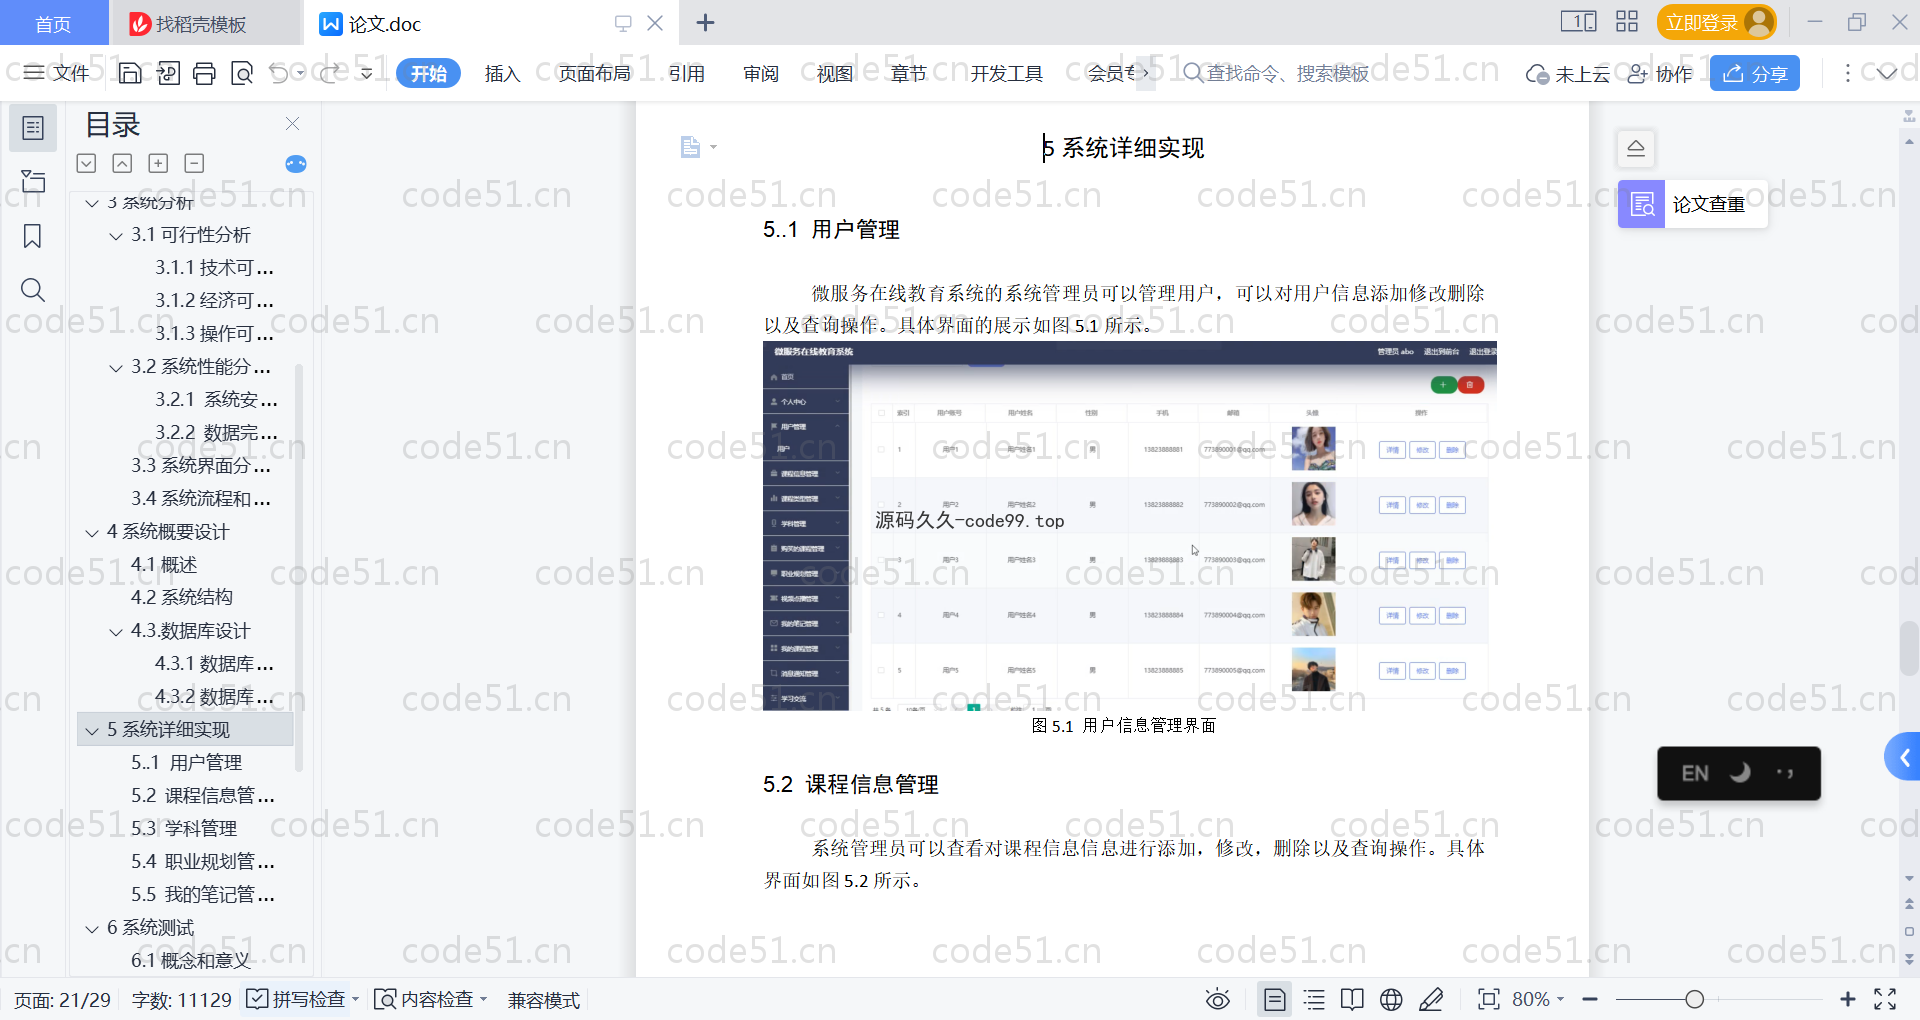Viewport: 1920px width, 1020px height.
Task: Collapse 6 系统测试 tree node
Action: 92,929
